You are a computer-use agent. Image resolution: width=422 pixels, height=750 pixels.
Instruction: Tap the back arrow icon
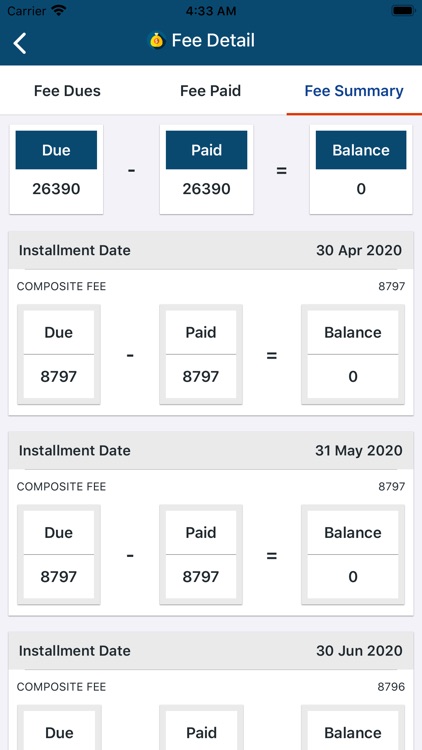pos(20,43)
